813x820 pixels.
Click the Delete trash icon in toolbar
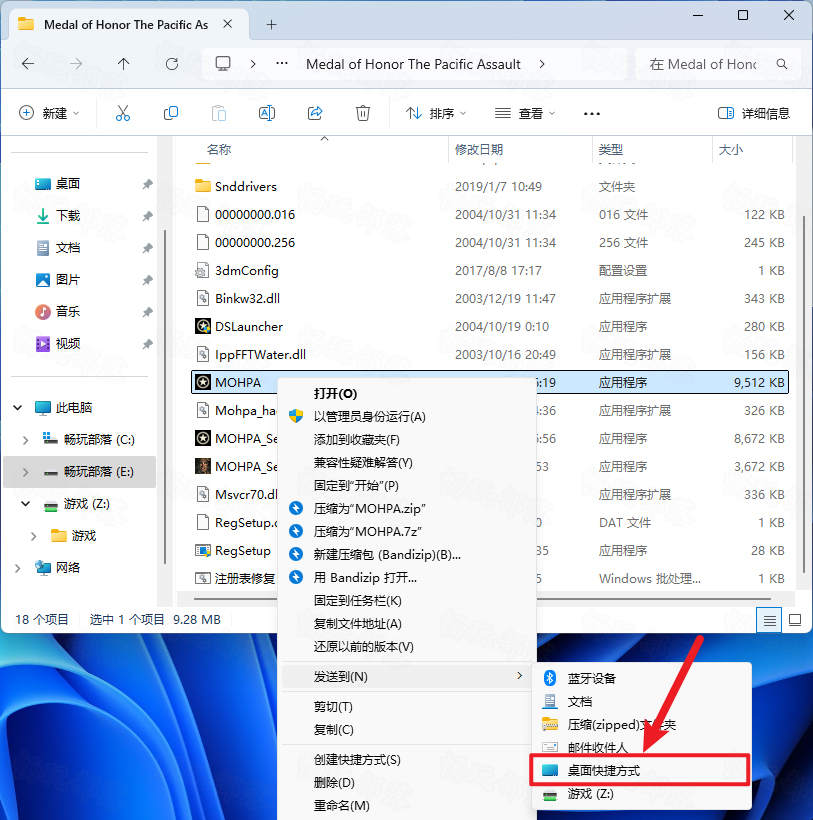[x=363, y=113]
